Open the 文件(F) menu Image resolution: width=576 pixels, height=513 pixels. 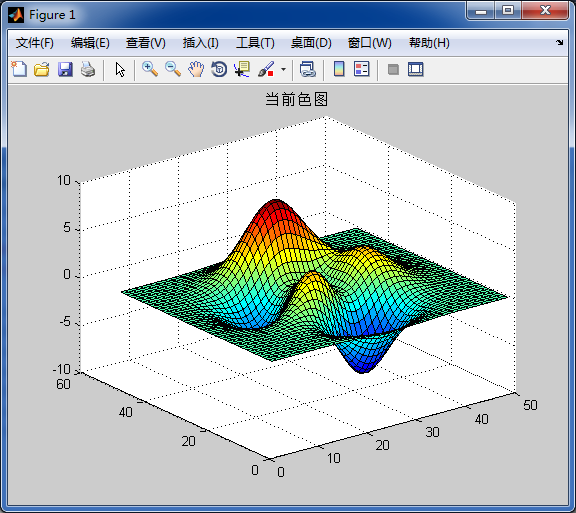(35, 43)
